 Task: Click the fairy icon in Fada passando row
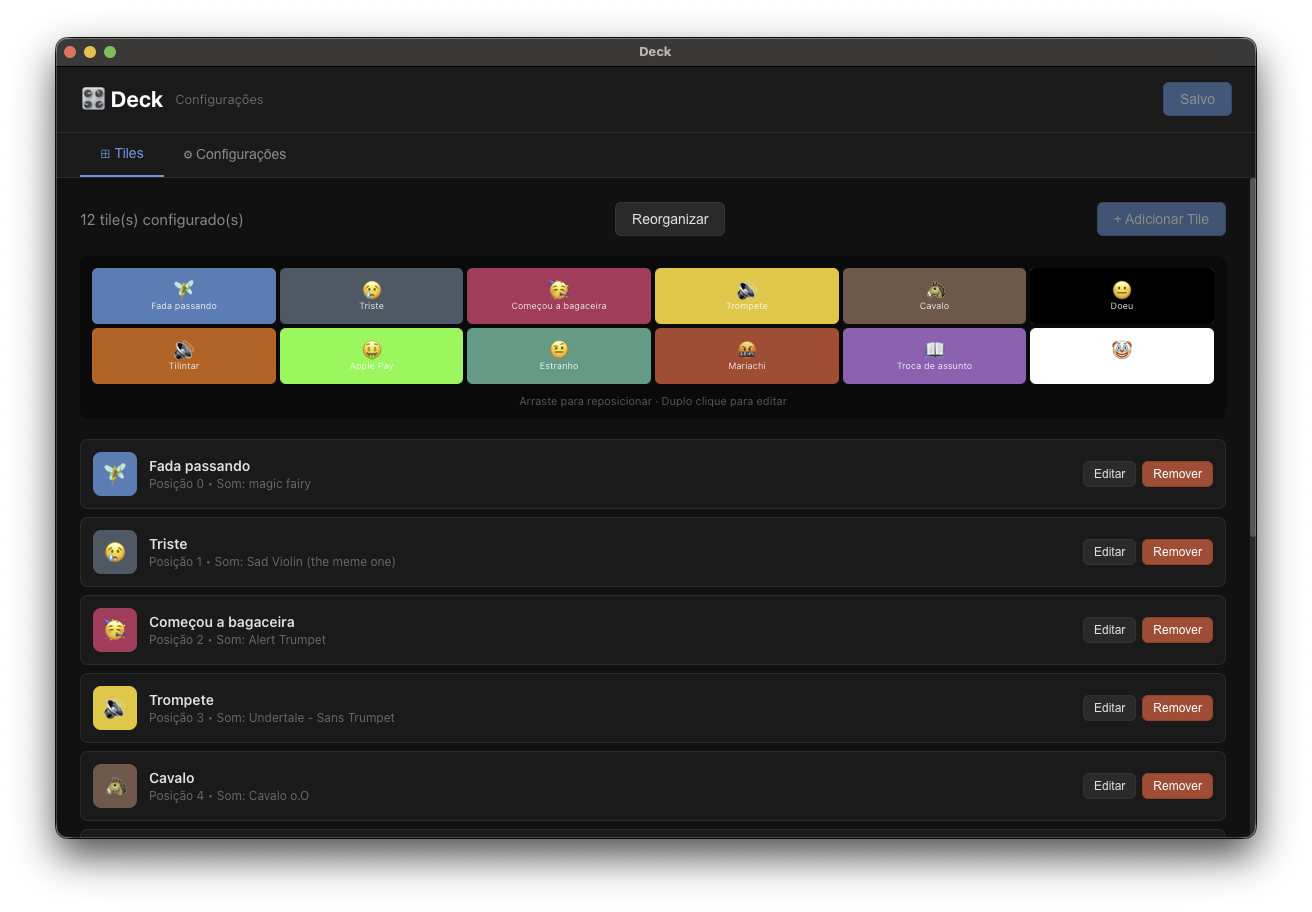tap(115, 474)
